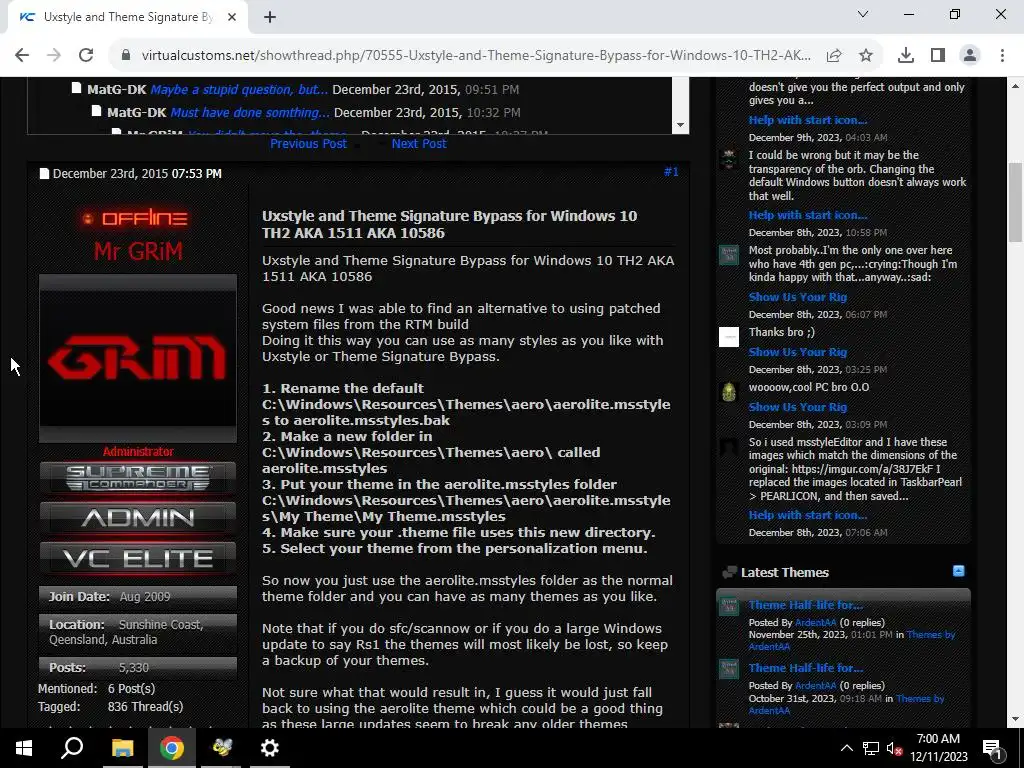Viewport: 1024px width, 768px height.
Task: Click the Supreme Commander rank badge
Action: [138, 478]
